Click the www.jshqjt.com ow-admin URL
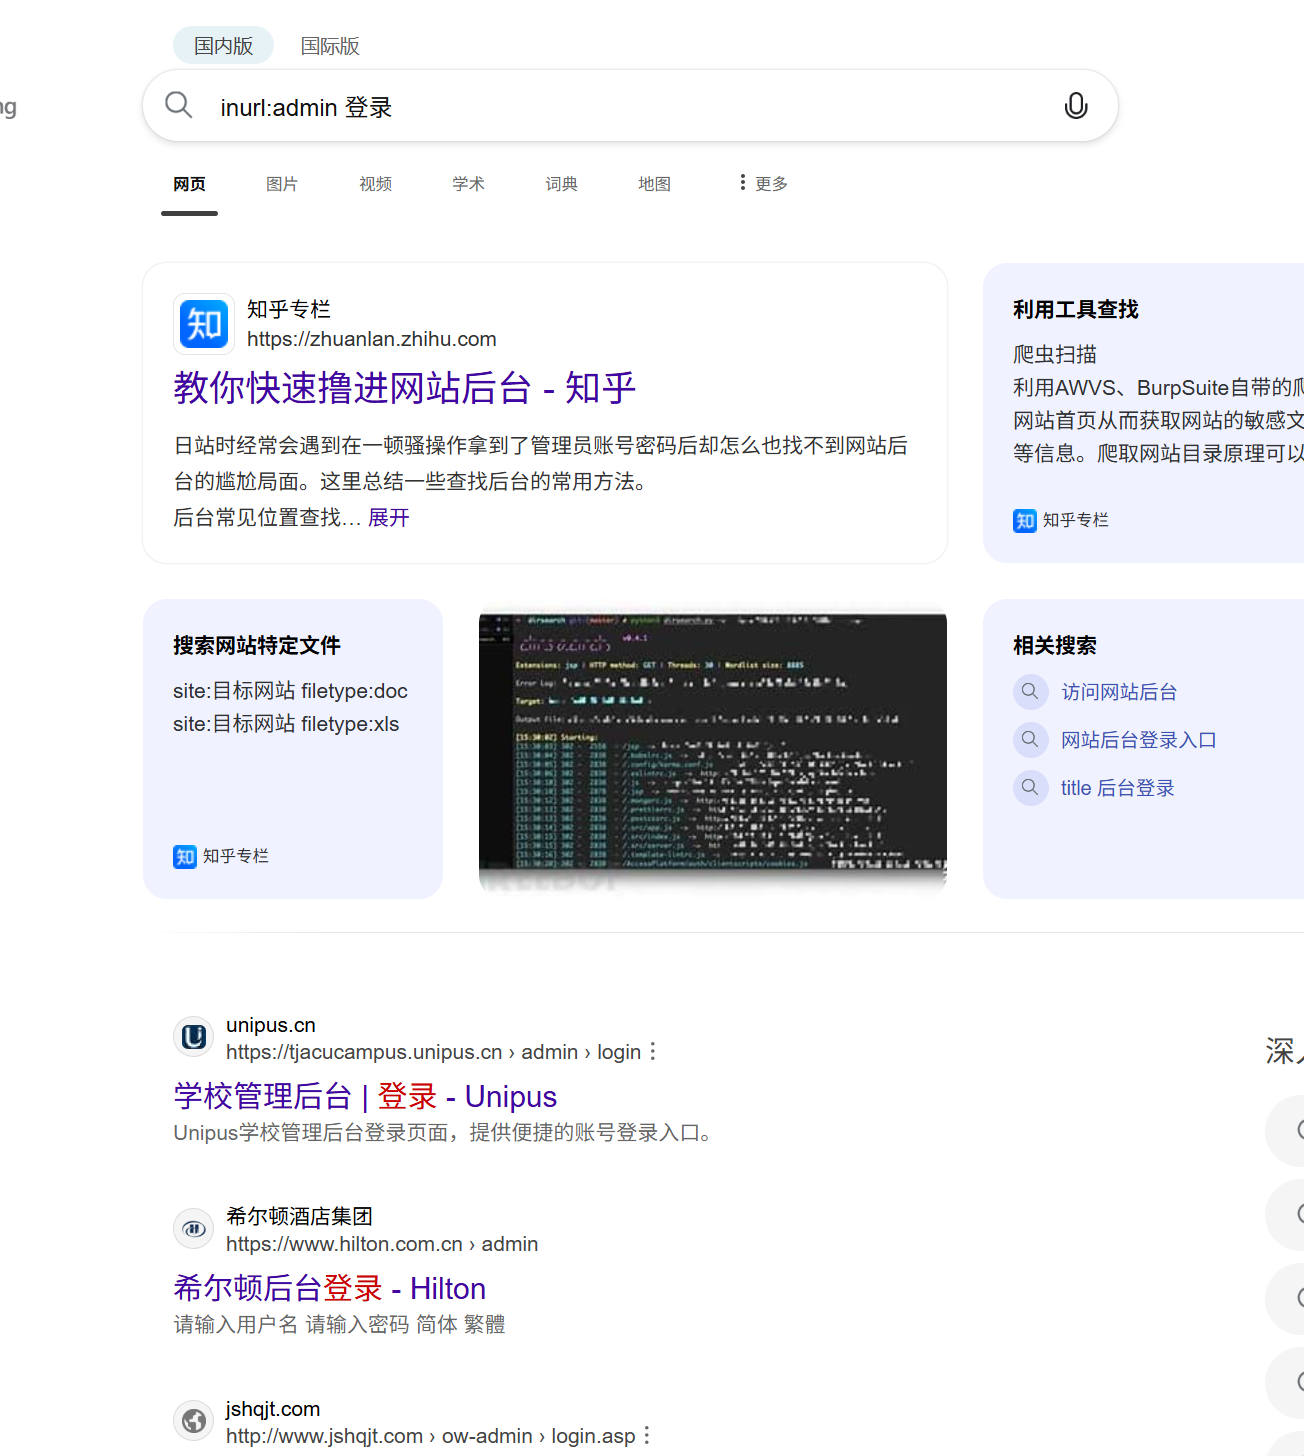 point(430,1436)
